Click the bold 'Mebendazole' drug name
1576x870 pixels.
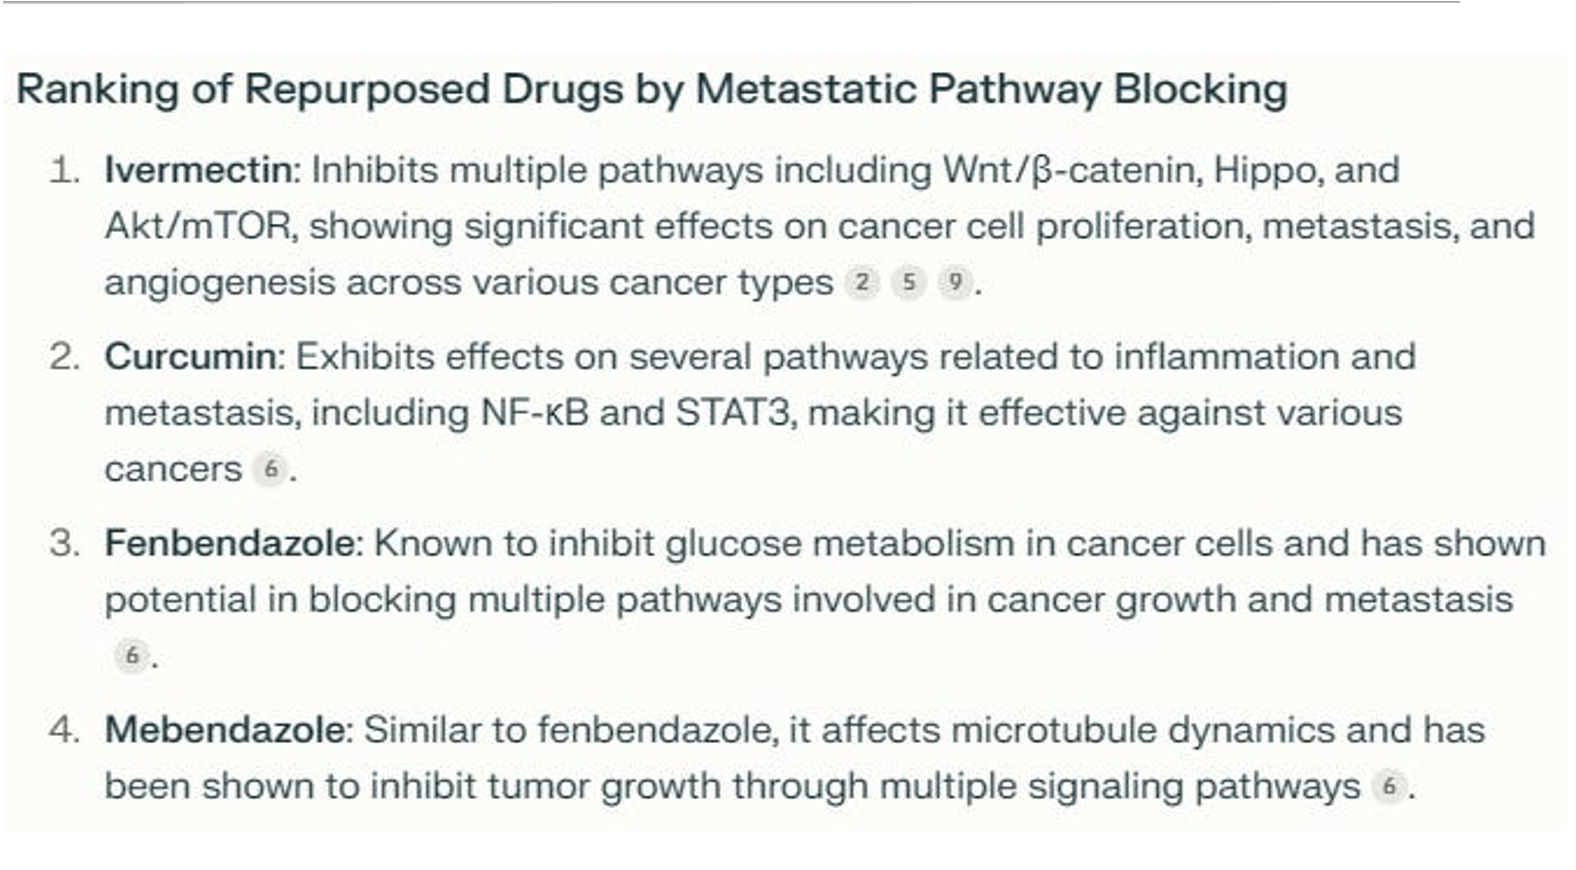point(225,730)
